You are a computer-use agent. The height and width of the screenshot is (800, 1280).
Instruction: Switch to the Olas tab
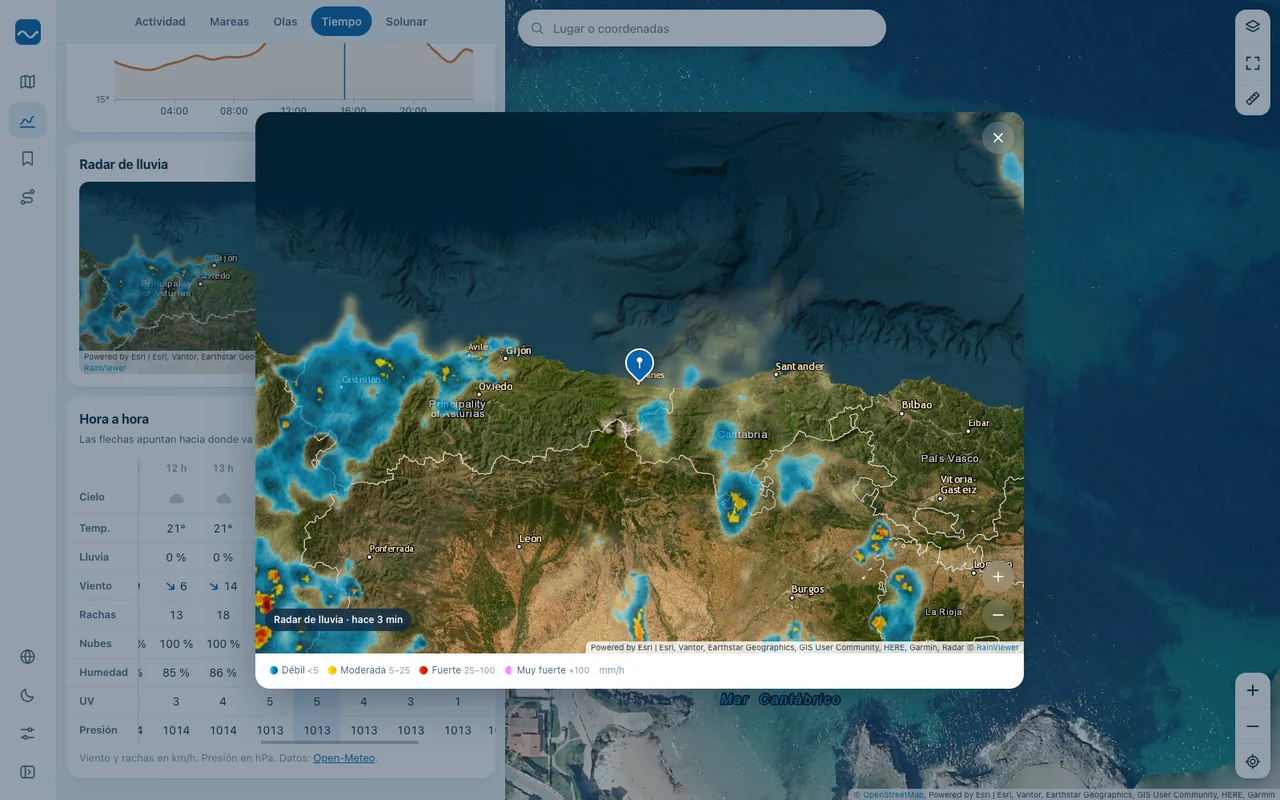click(285, 21)
